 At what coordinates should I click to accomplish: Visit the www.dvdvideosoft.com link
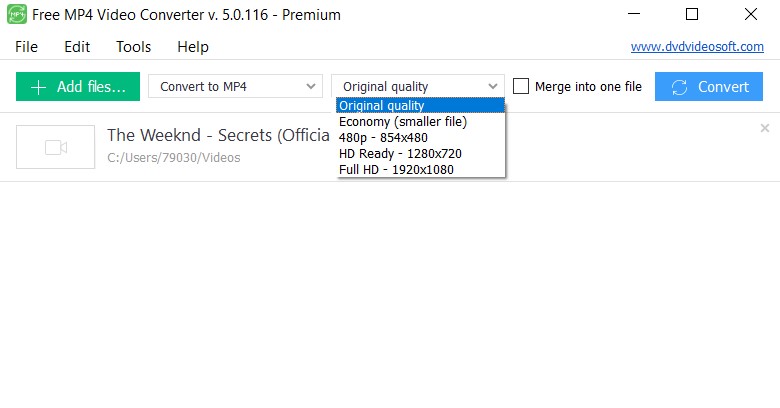click(697, 47)
